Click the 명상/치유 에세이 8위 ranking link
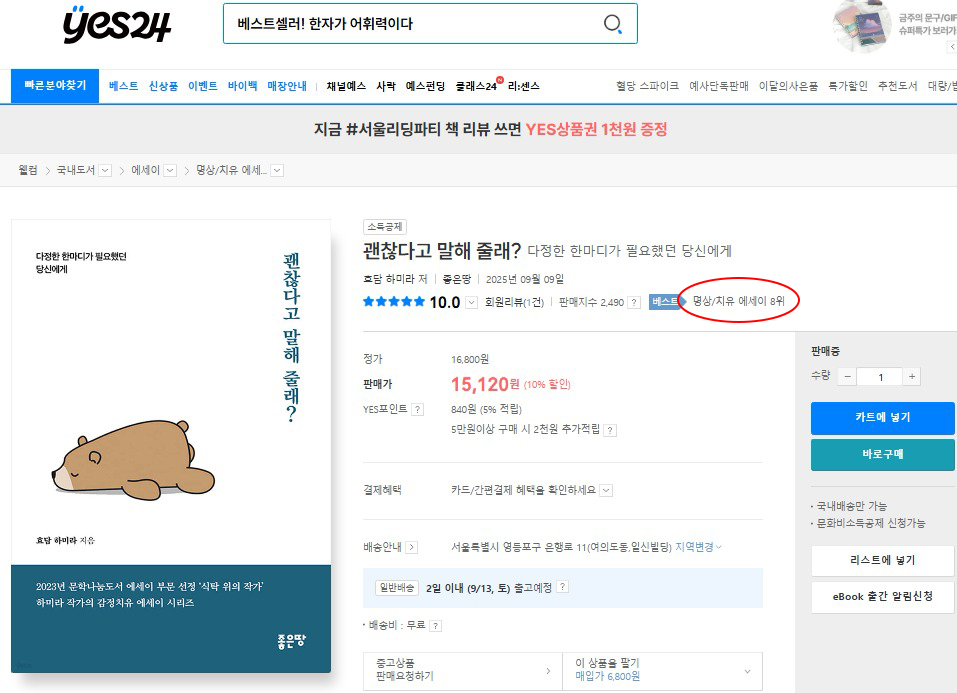Viewport: 957px width, 693px height. point(739,301)
